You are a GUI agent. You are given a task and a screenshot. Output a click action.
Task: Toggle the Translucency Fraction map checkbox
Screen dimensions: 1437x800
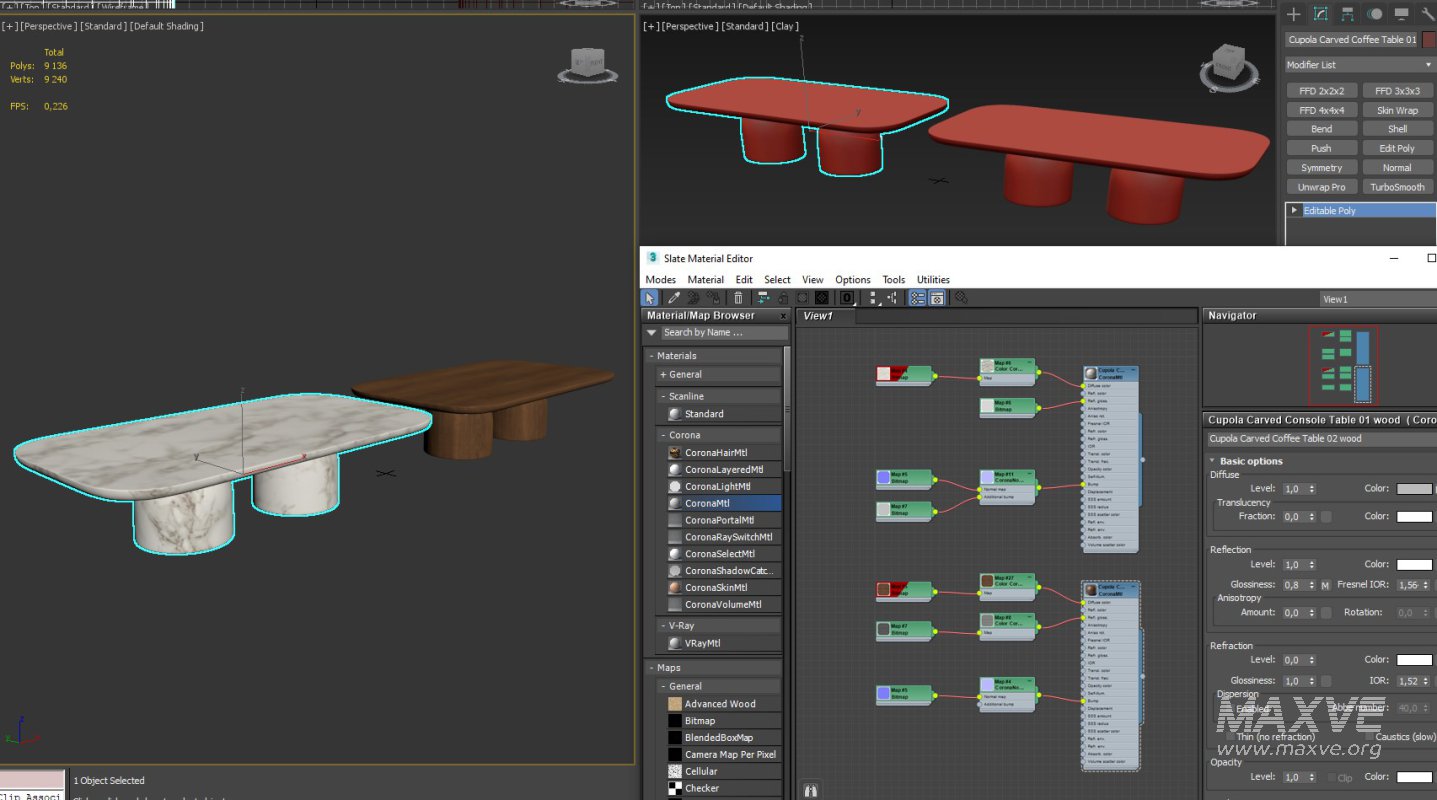(x=1325, y=517)
